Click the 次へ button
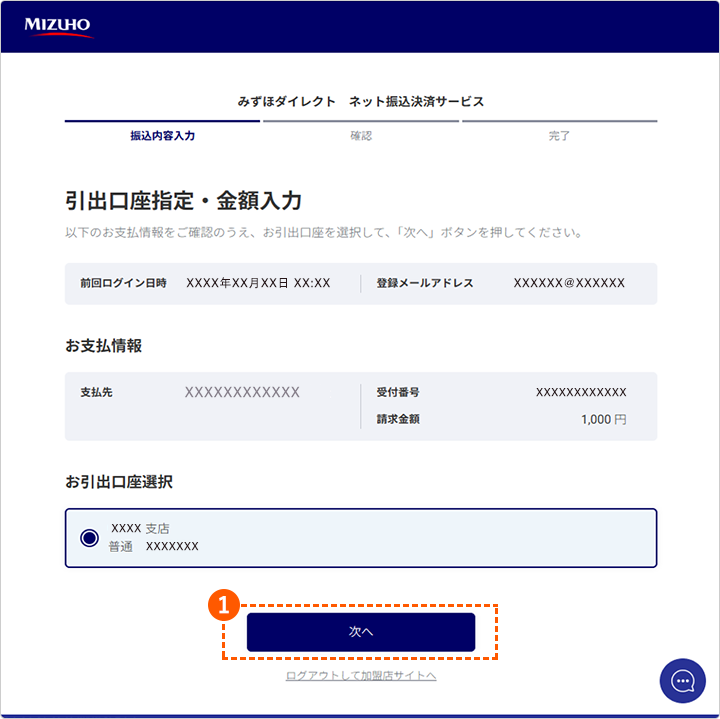 point(361,632)
